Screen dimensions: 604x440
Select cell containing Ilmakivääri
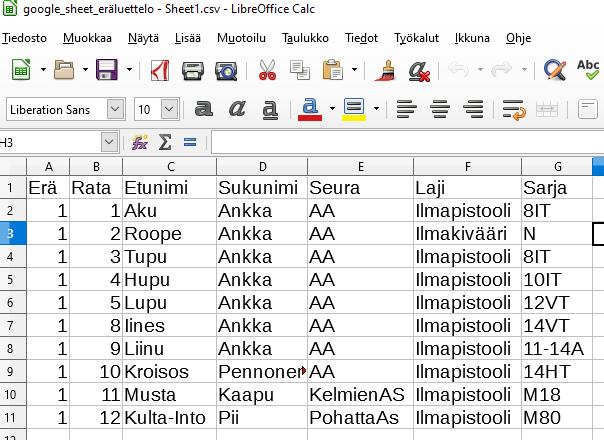tap(467, 233)
